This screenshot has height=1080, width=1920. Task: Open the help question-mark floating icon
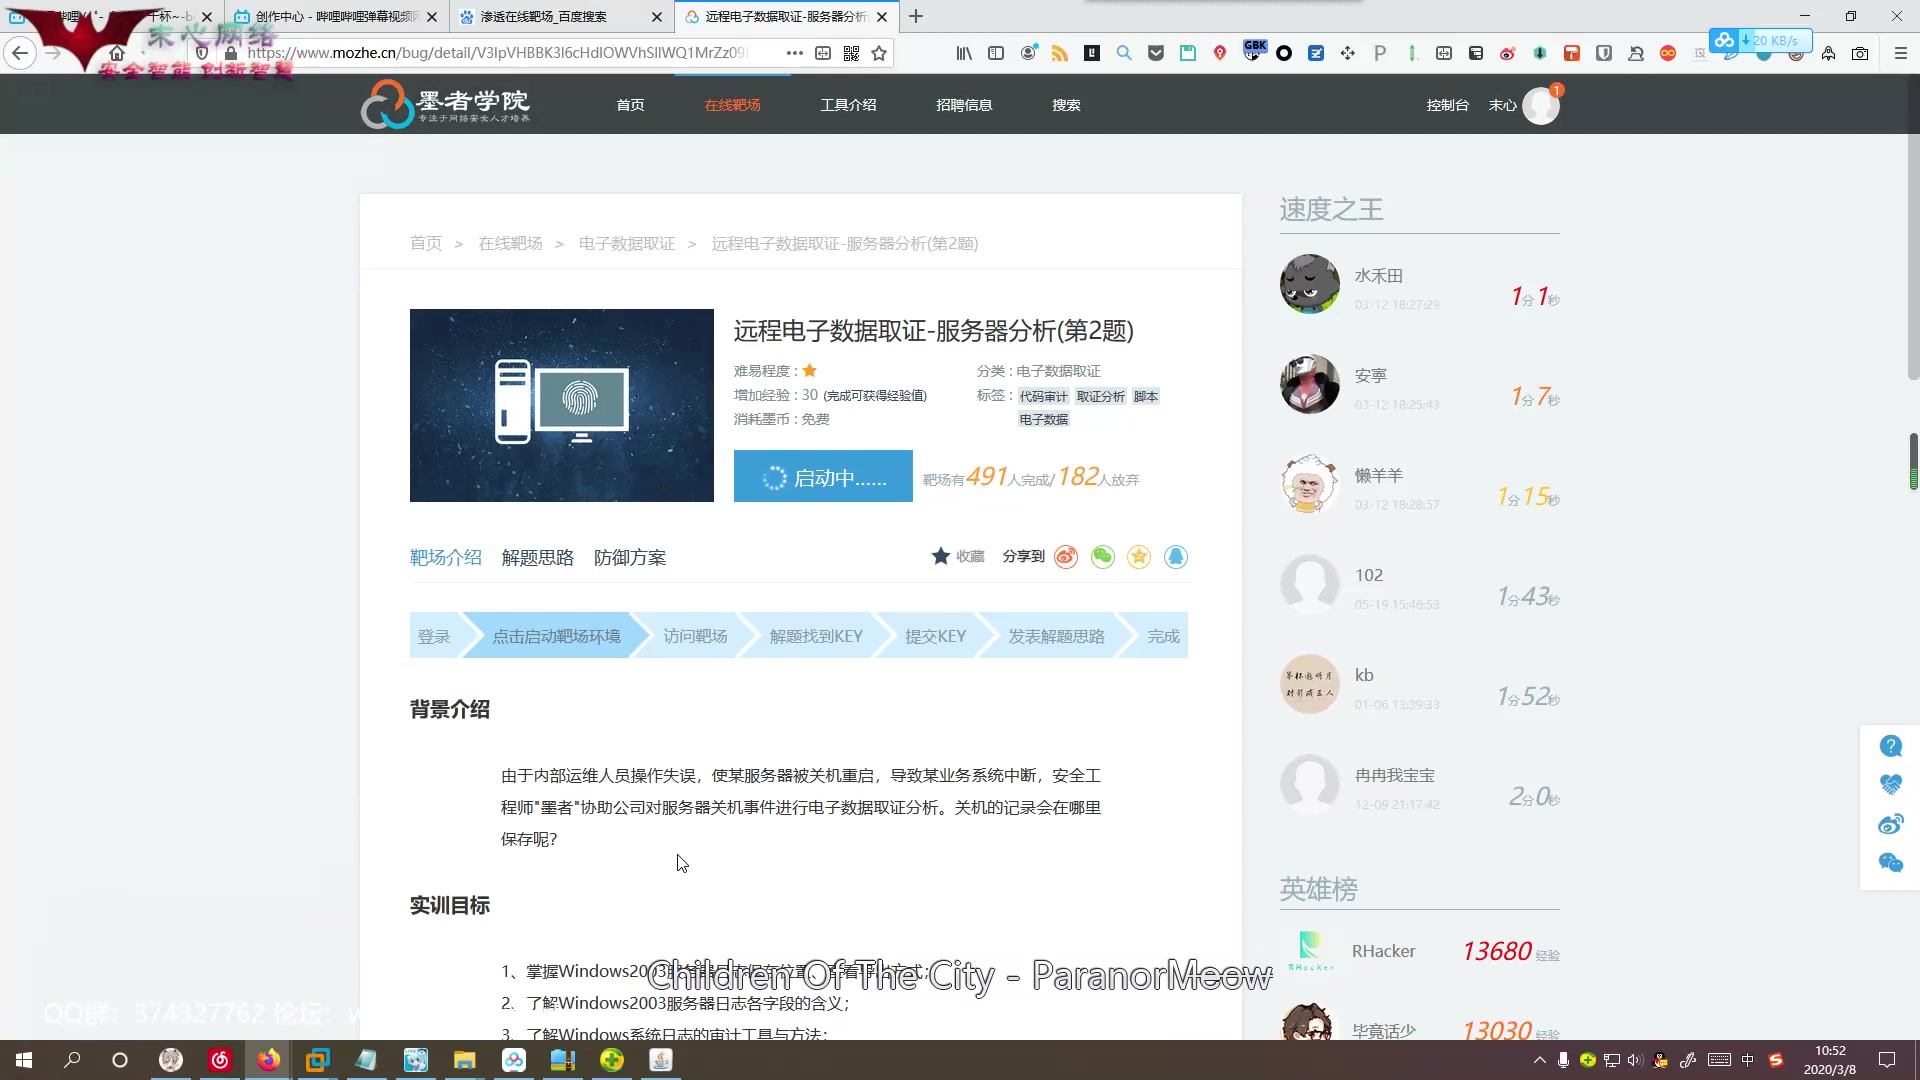[x=1890, y=746]
